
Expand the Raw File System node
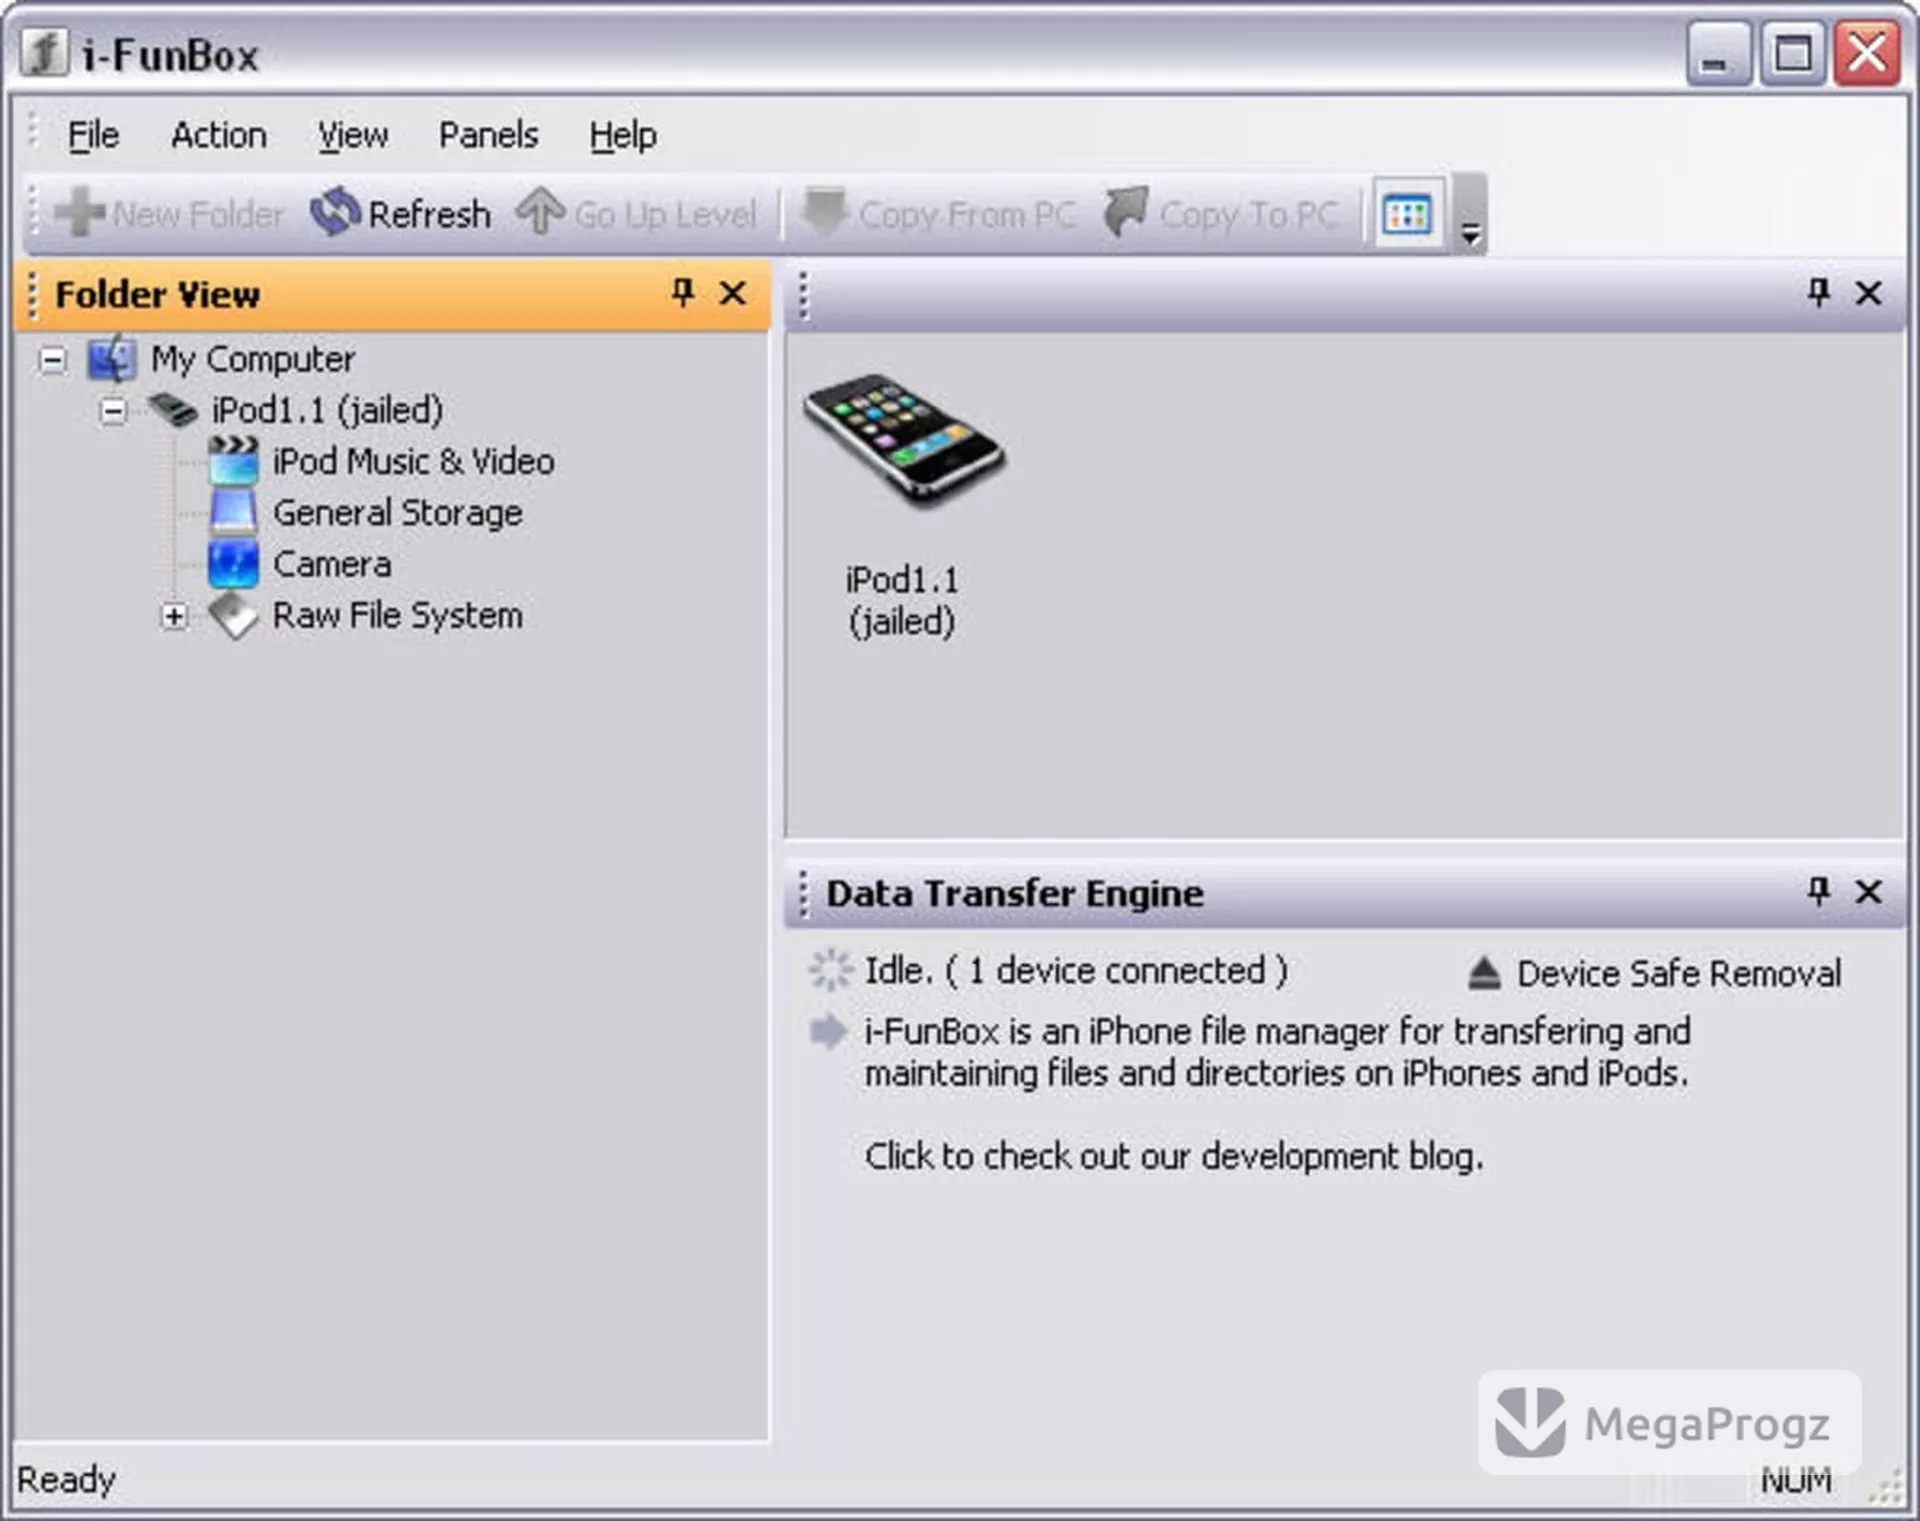point(174,616)
